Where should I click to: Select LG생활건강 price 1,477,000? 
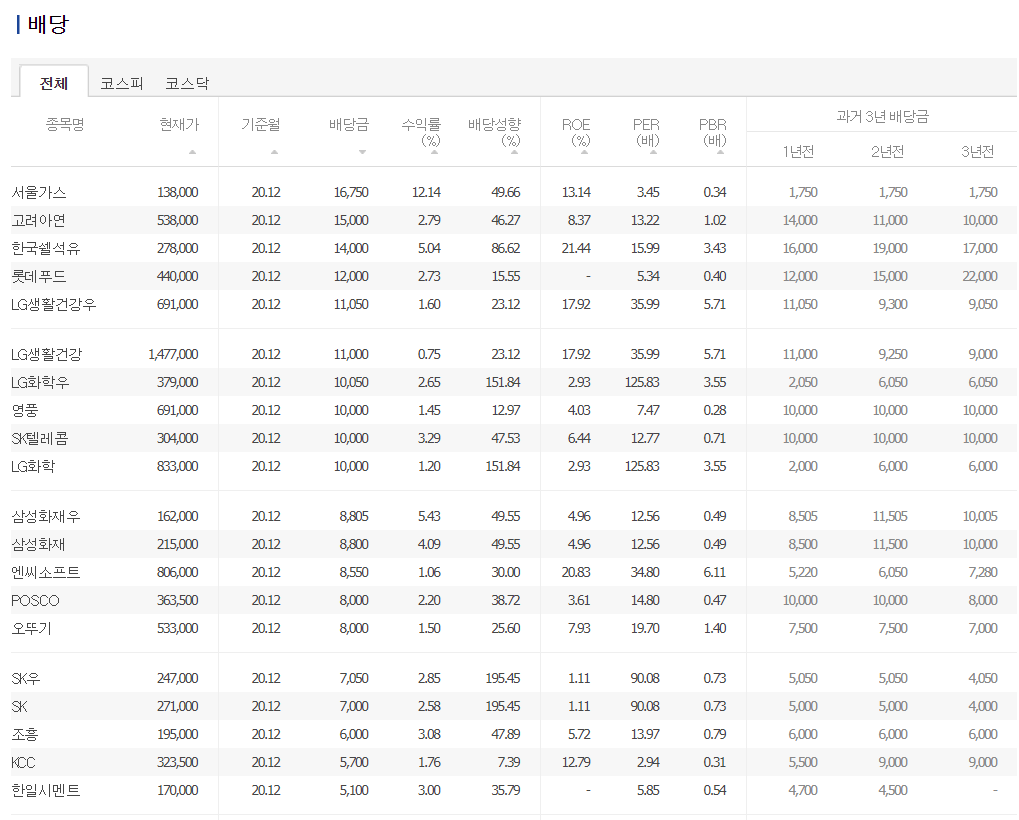173,354
